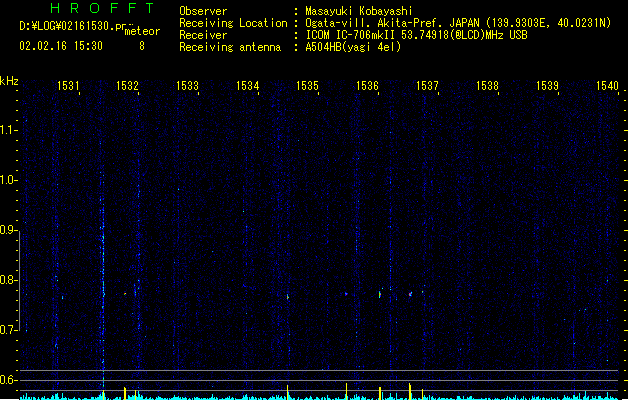Click the 'meteor' label
Viewport: 629px width, 400px height.
click(142, 31)
